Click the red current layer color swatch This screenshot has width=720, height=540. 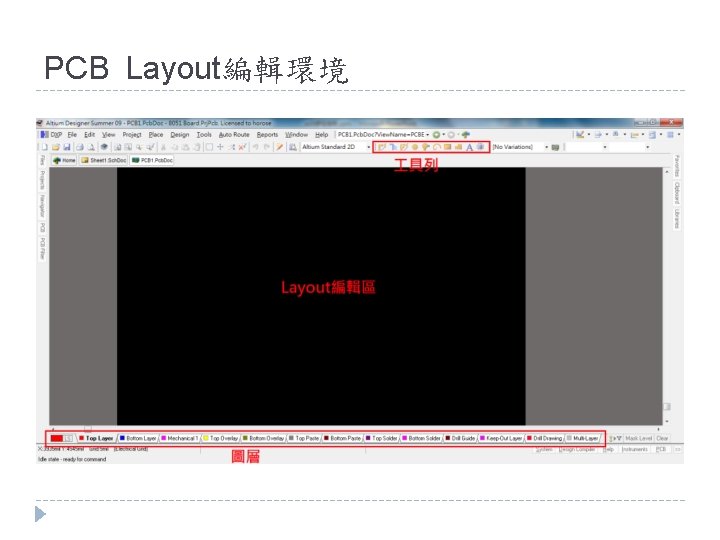tap(57, 439)
